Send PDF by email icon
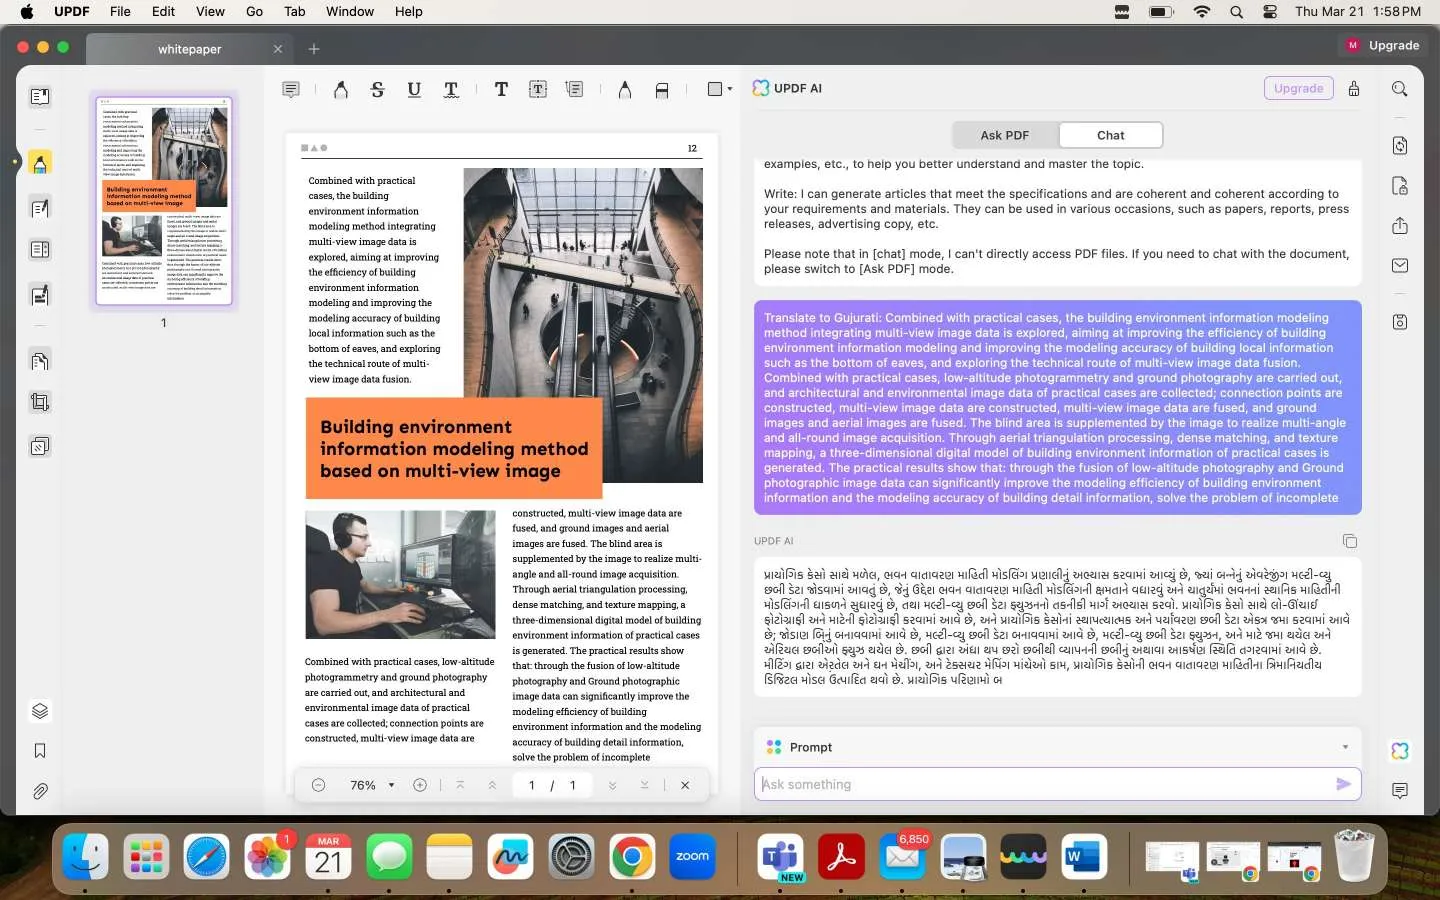Viewport: 1440px width, 900px height. [1400, 266]
